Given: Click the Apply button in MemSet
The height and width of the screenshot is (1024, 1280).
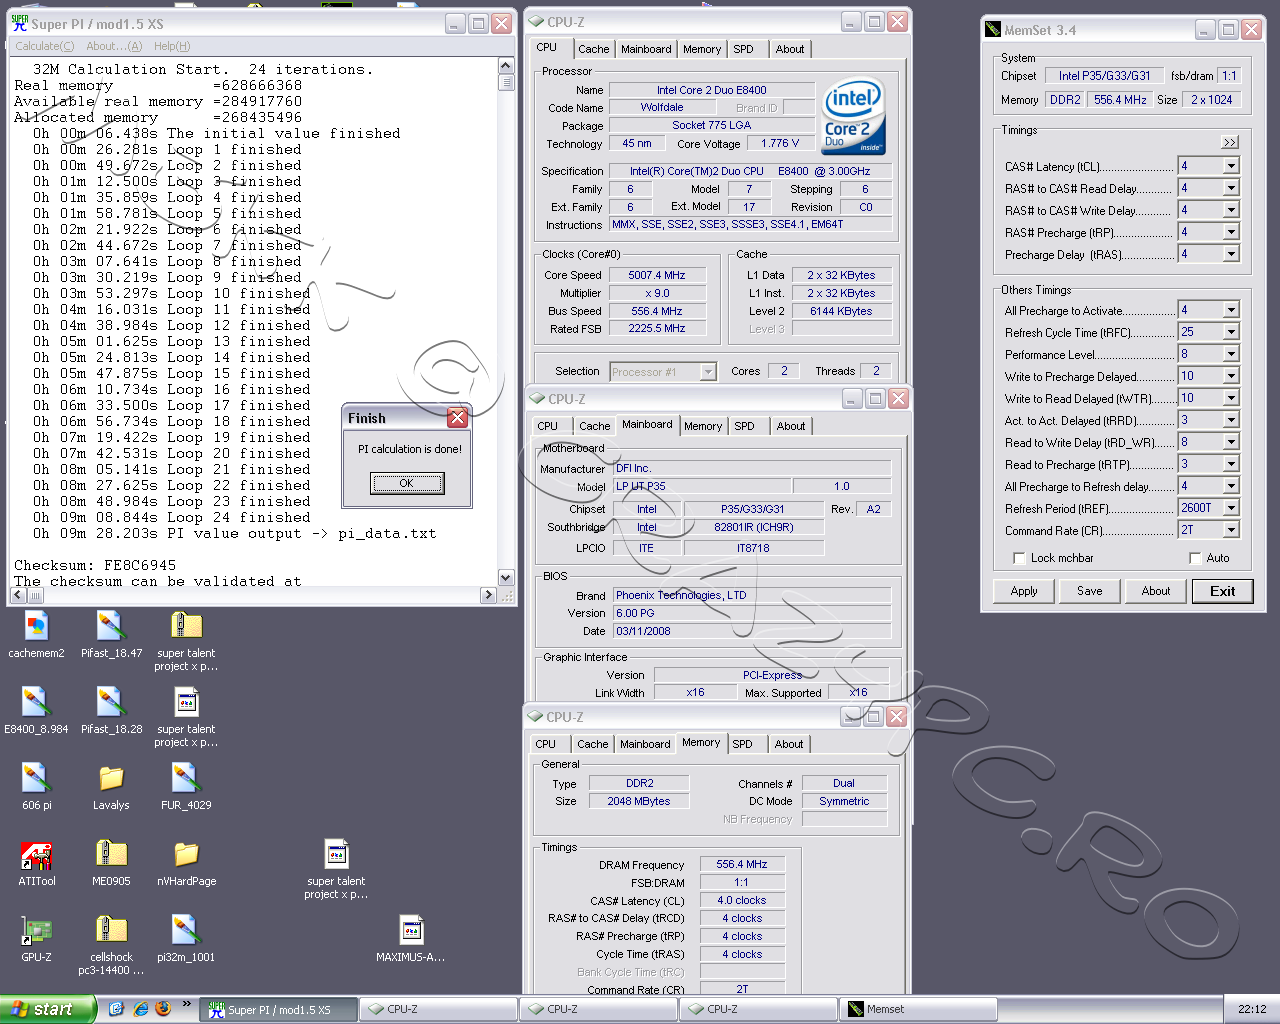Looking at the screenshot, I should [1024, 591].
